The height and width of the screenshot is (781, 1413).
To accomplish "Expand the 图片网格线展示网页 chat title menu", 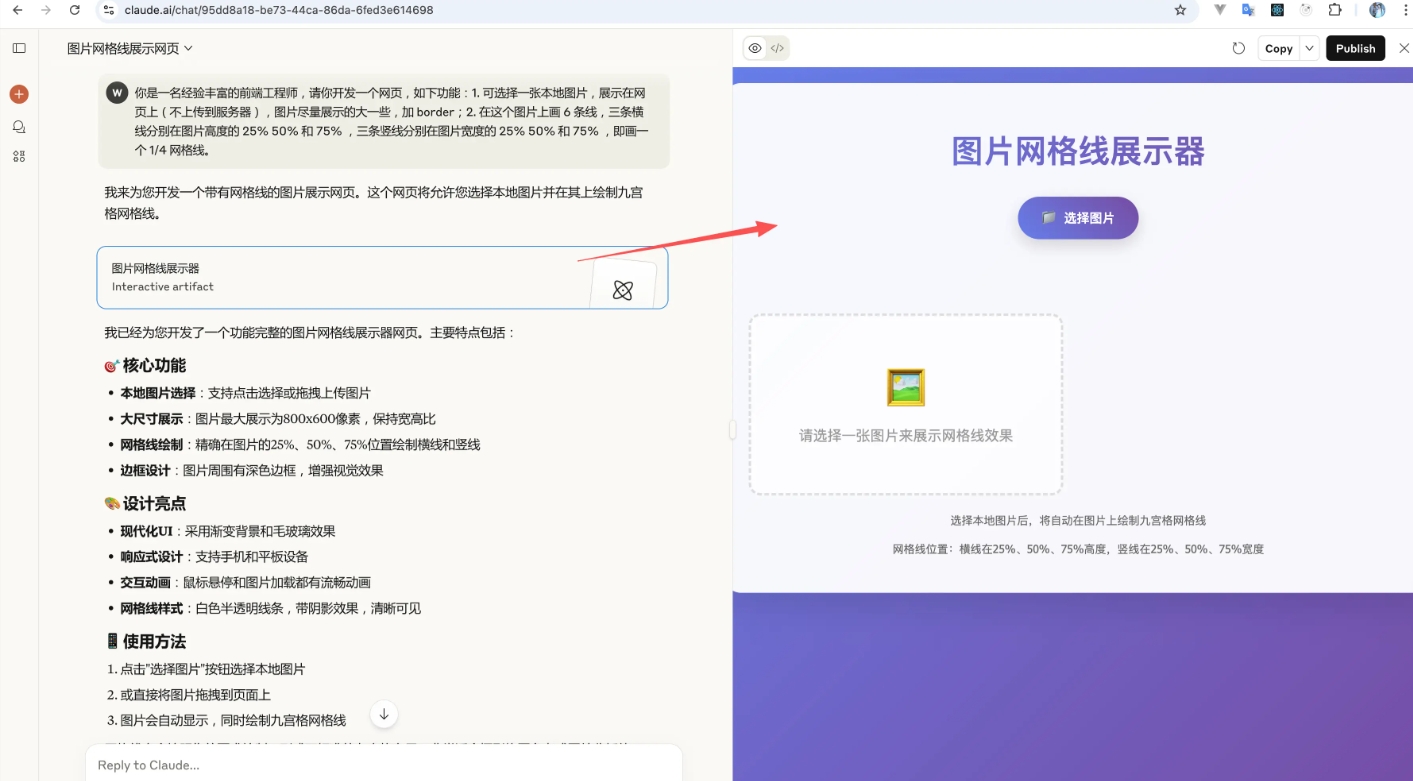I will tap(130, 48).
